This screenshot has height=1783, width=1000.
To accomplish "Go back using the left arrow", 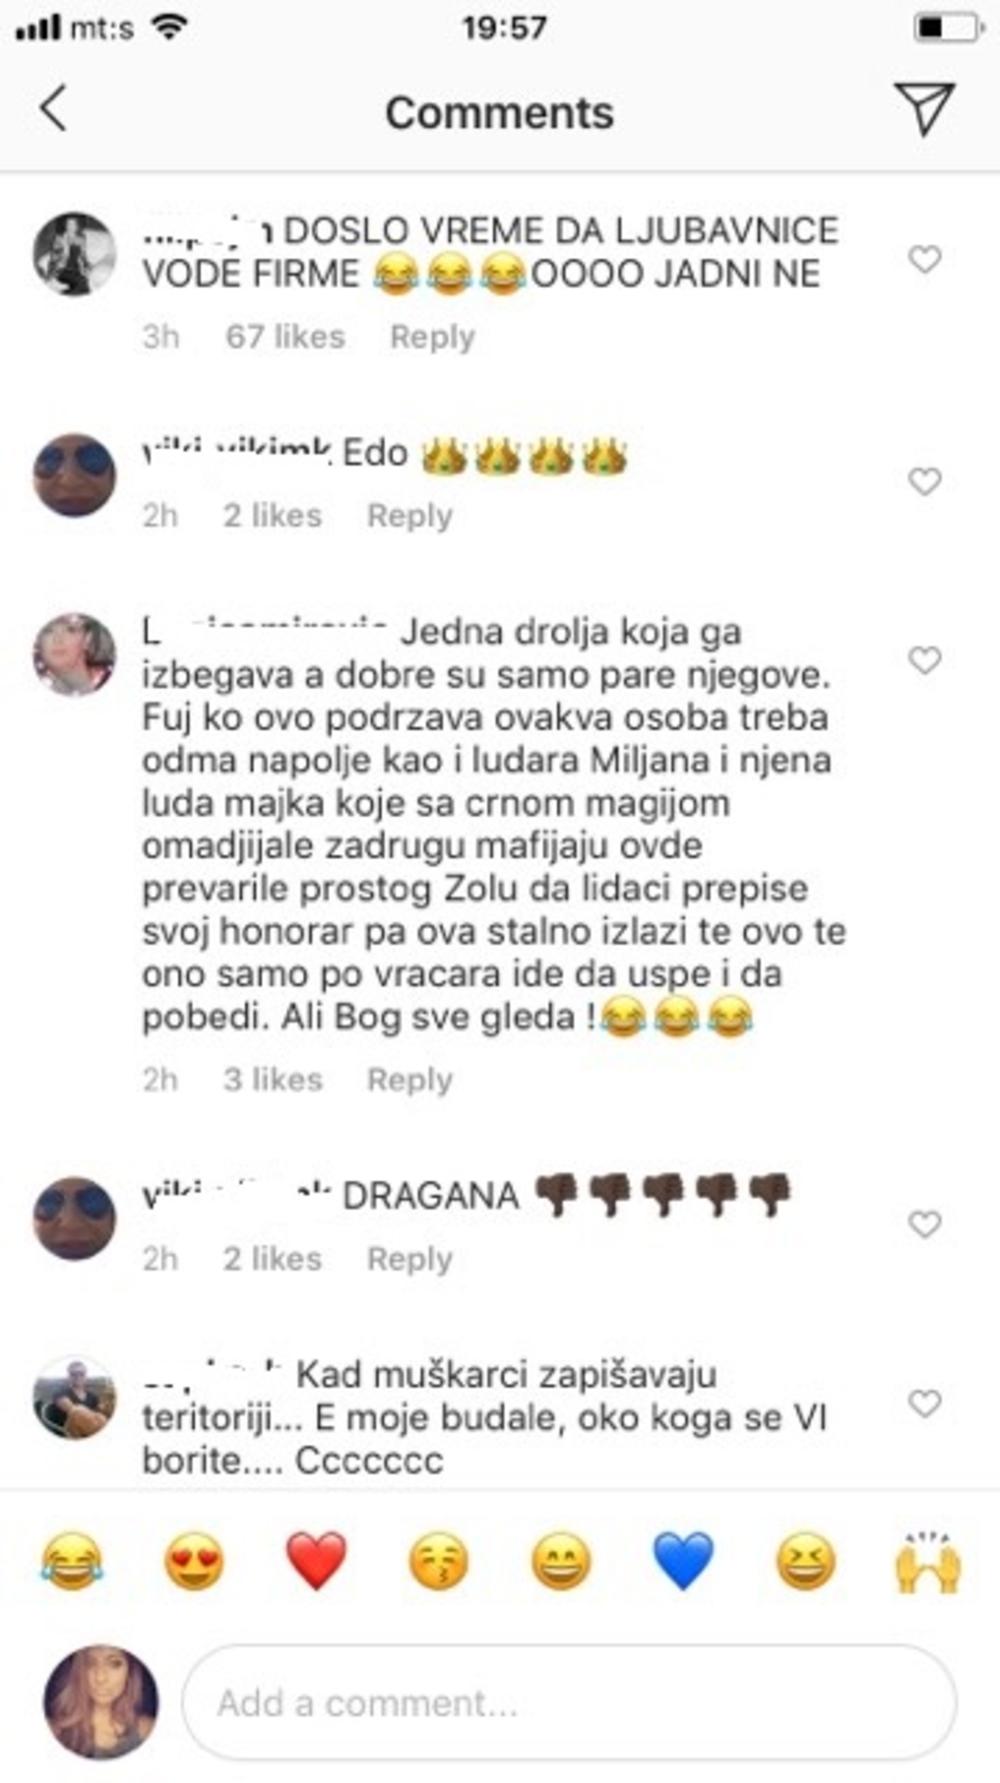I will click(53, 108).
